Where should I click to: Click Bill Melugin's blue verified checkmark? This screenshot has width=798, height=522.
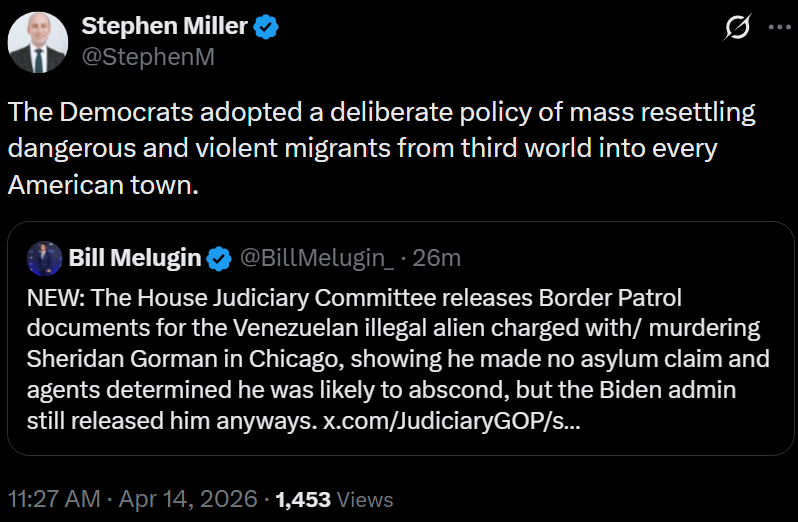pyautogui.click(x=219, y=259)
